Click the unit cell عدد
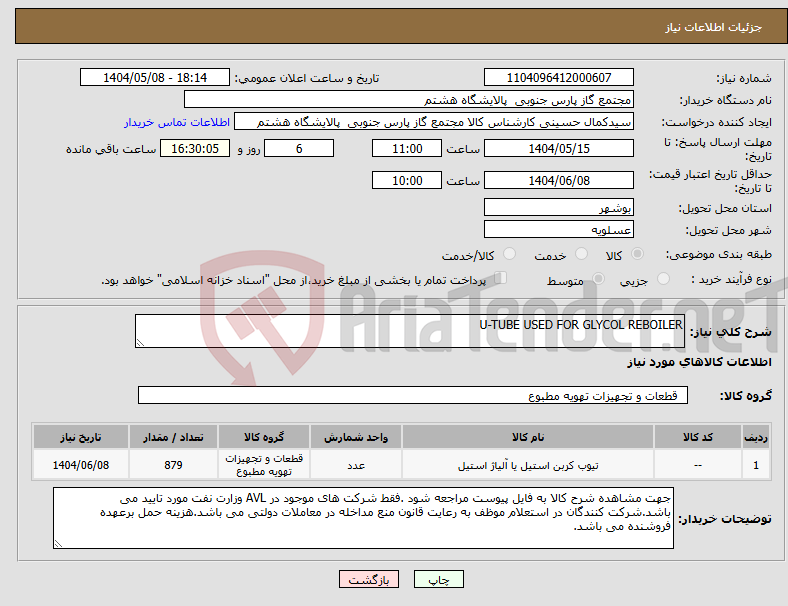The image size is (788, 606). pos(356,465)
